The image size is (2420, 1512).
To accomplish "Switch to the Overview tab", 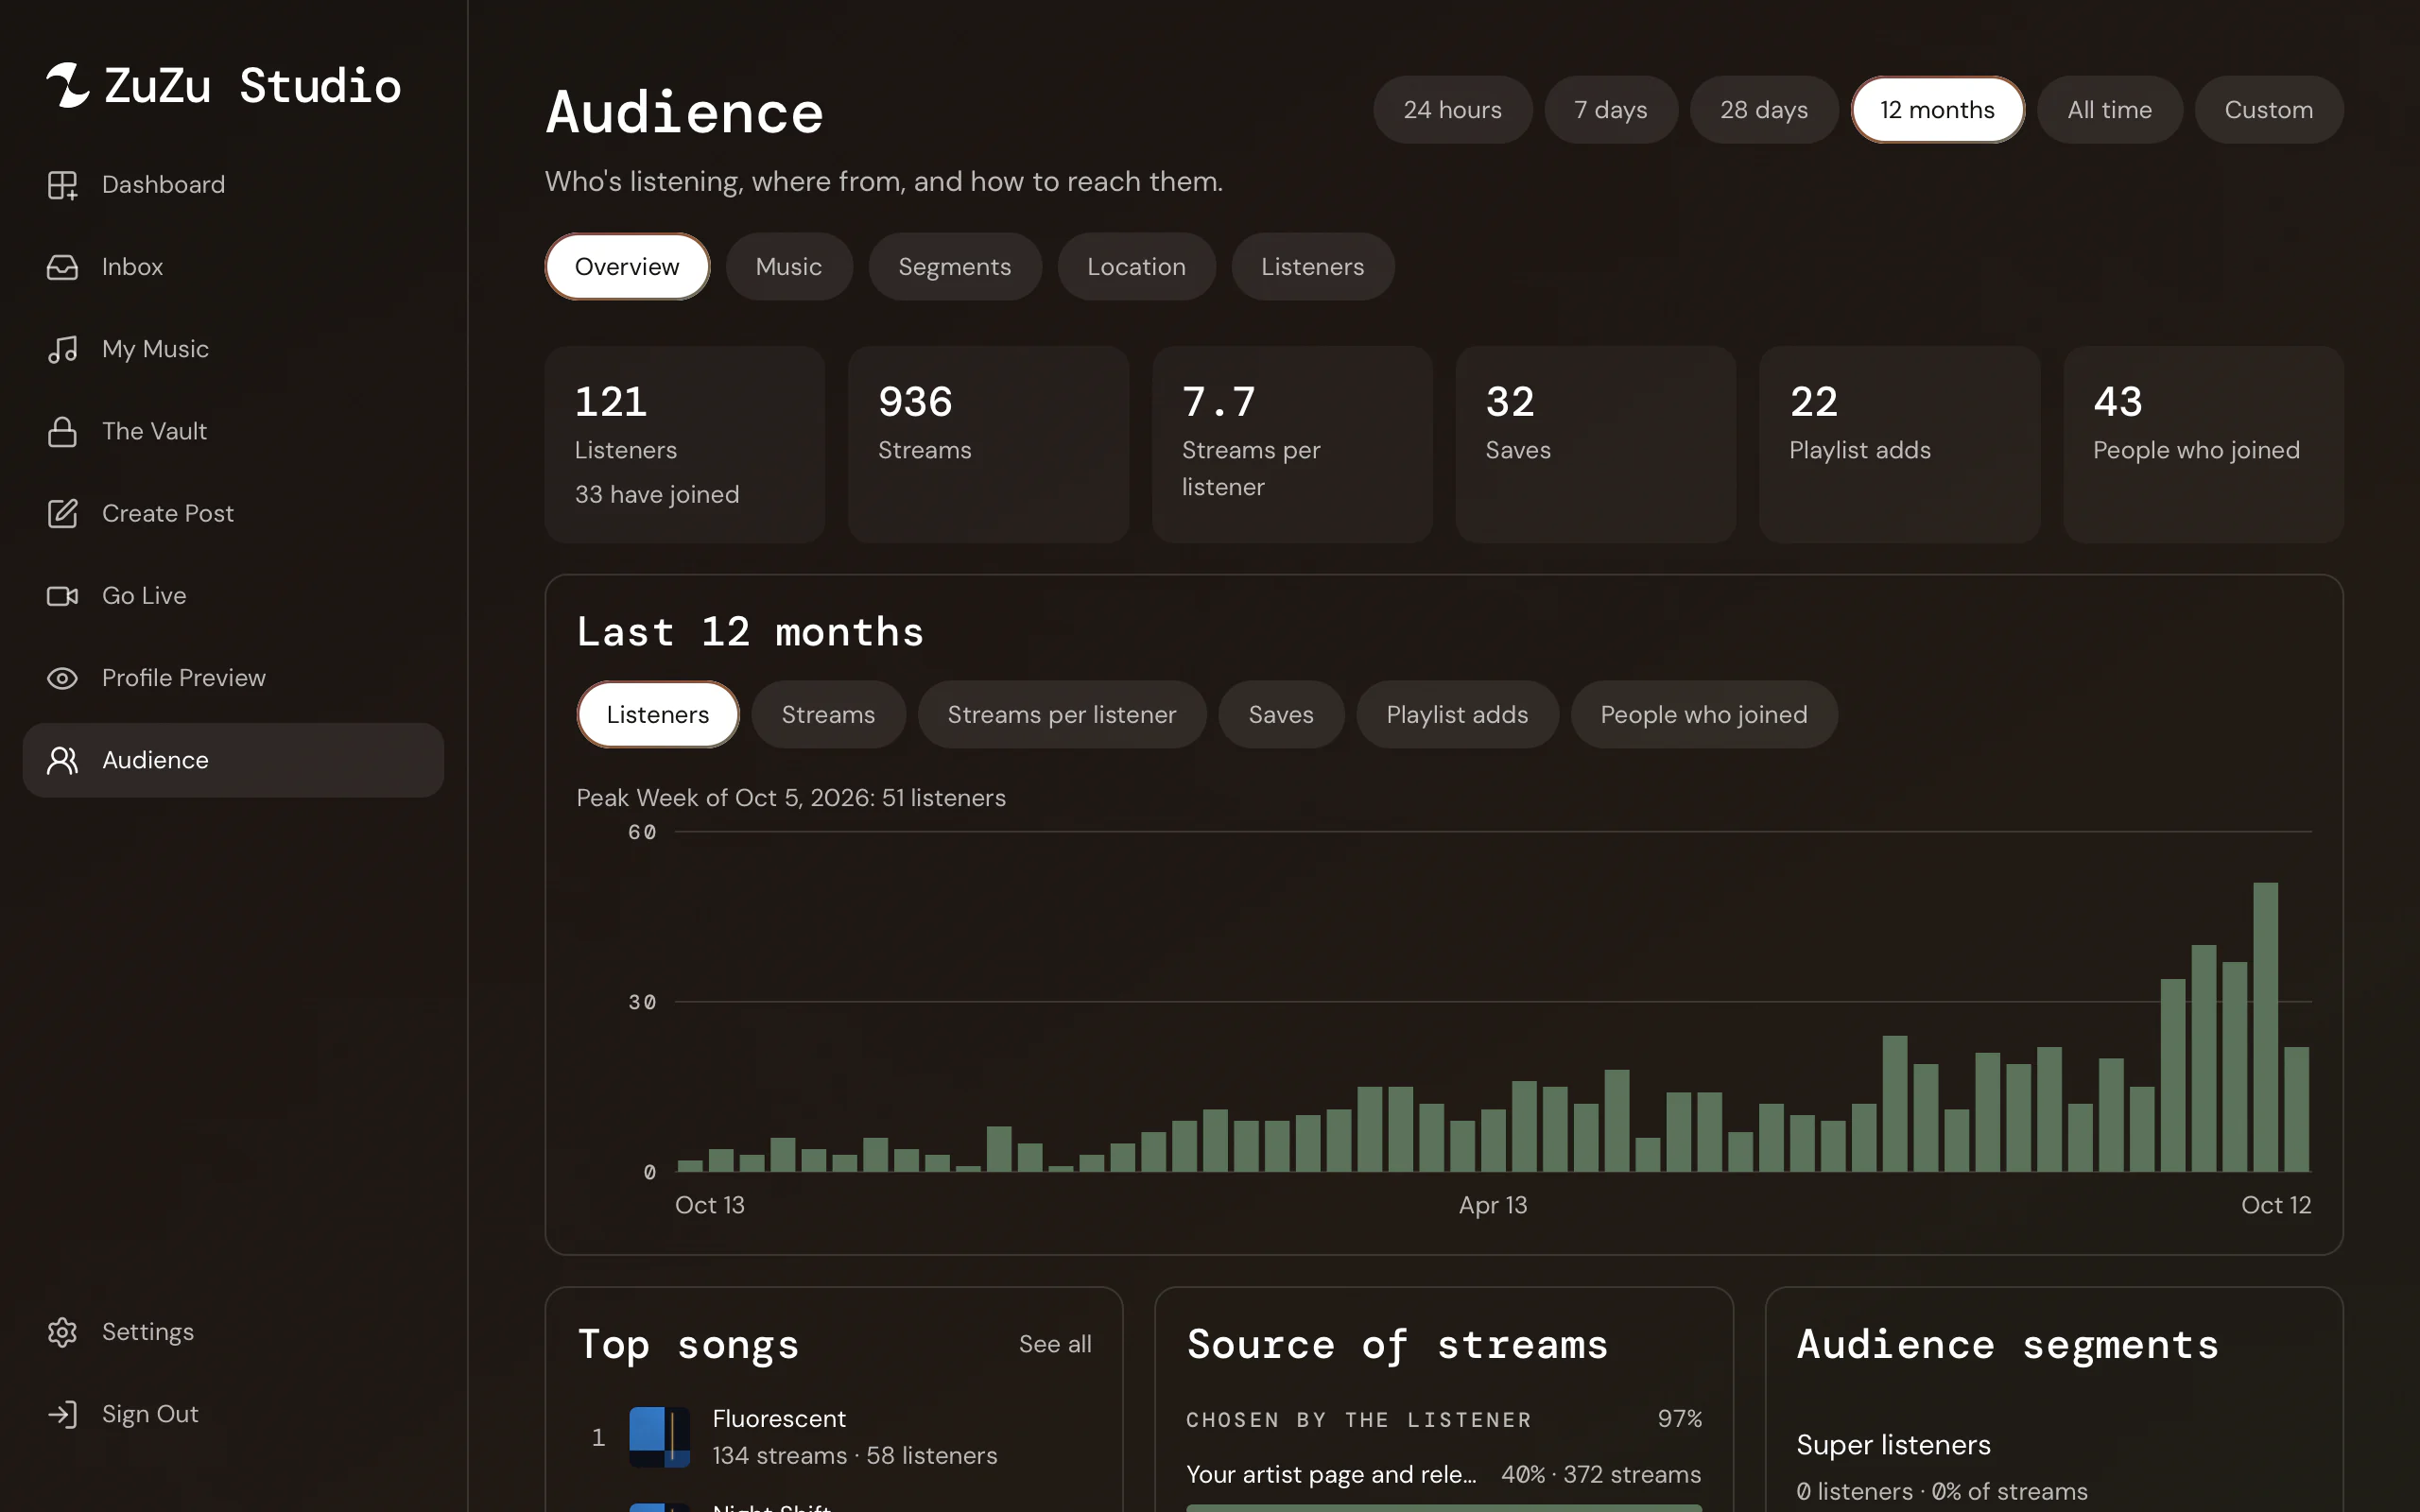I will (x=627, y=267).
